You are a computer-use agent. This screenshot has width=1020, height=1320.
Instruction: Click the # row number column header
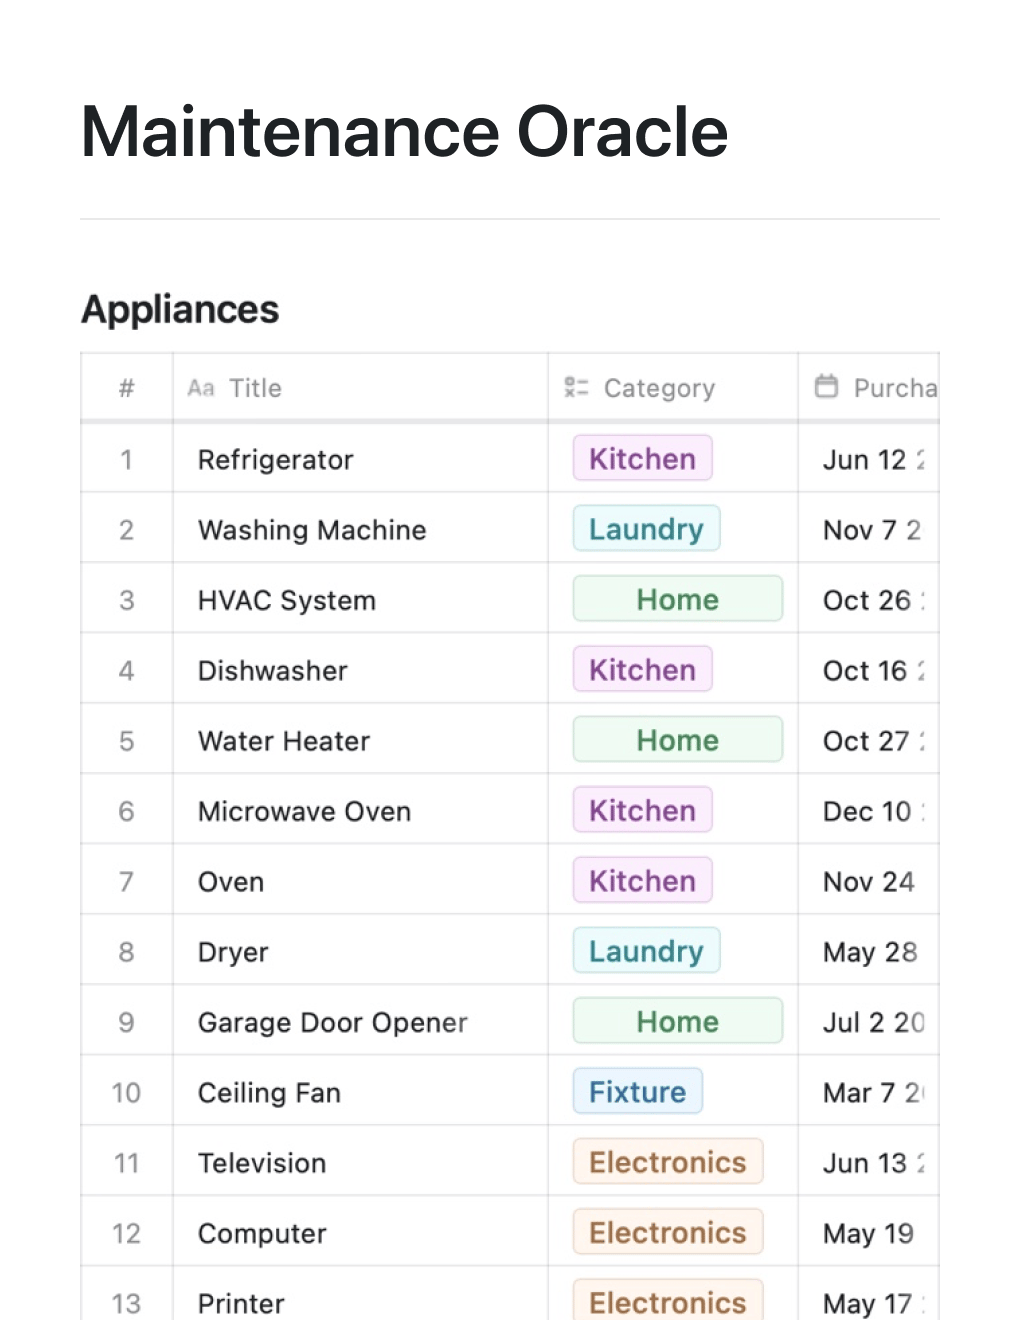click(x=127, y=388)
